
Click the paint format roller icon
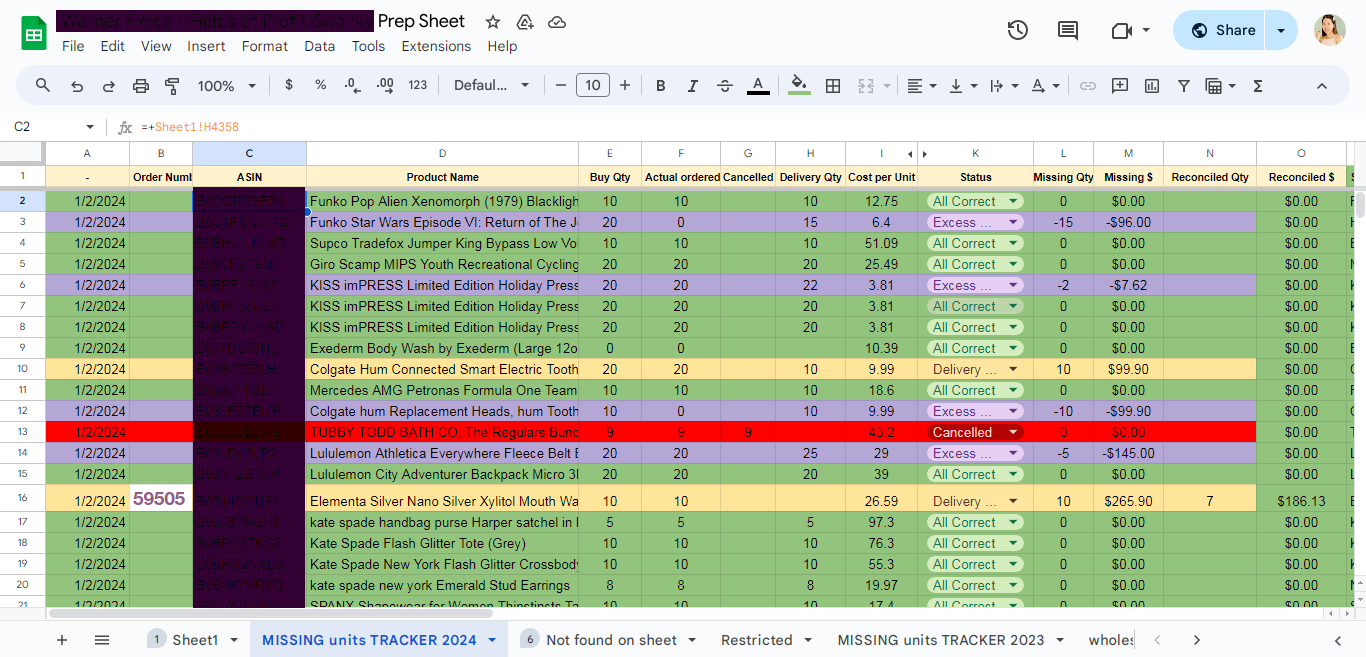tap(172, 86)
